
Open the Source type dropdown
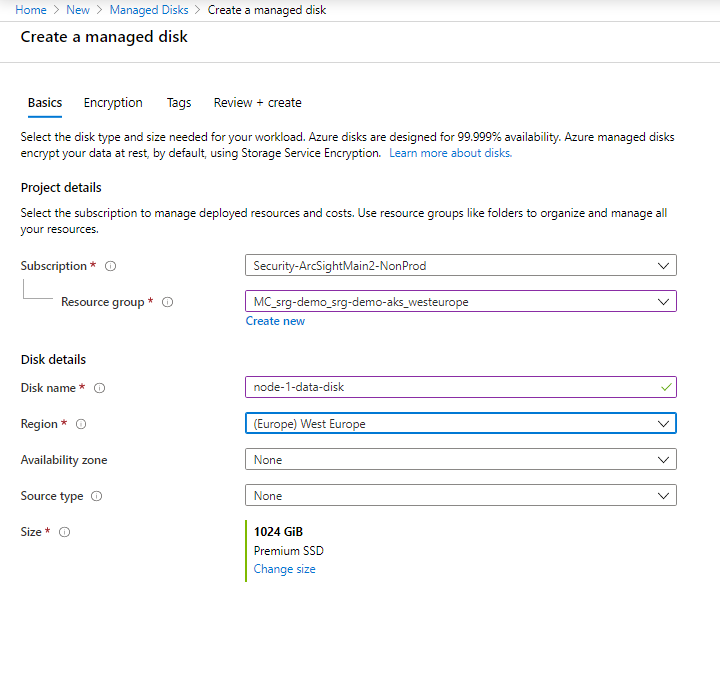[460, 496]
